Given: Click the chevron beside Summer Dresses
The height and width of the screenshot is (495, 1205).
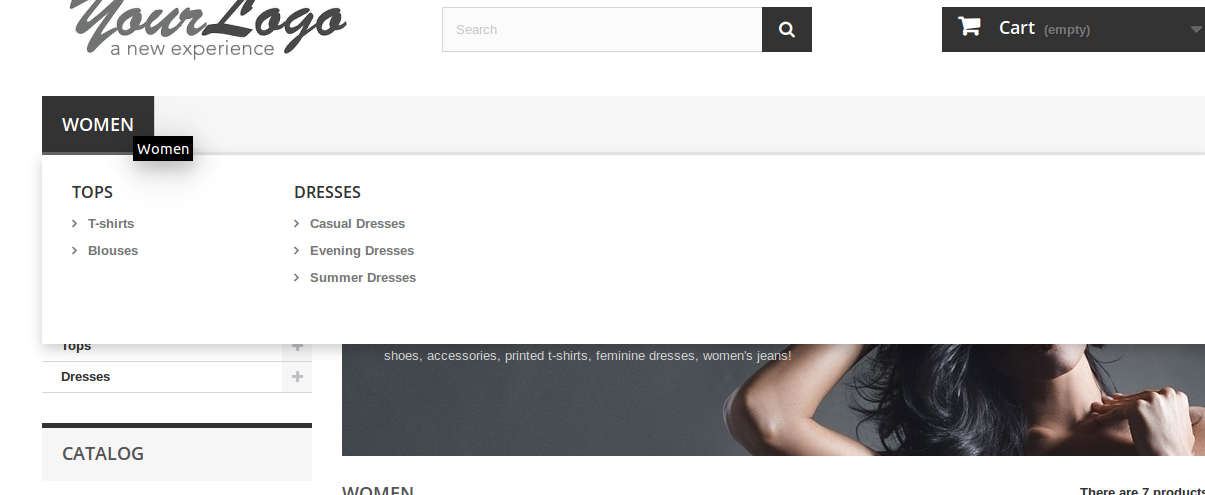Looking at the screenshot, I should click(297, 278).
